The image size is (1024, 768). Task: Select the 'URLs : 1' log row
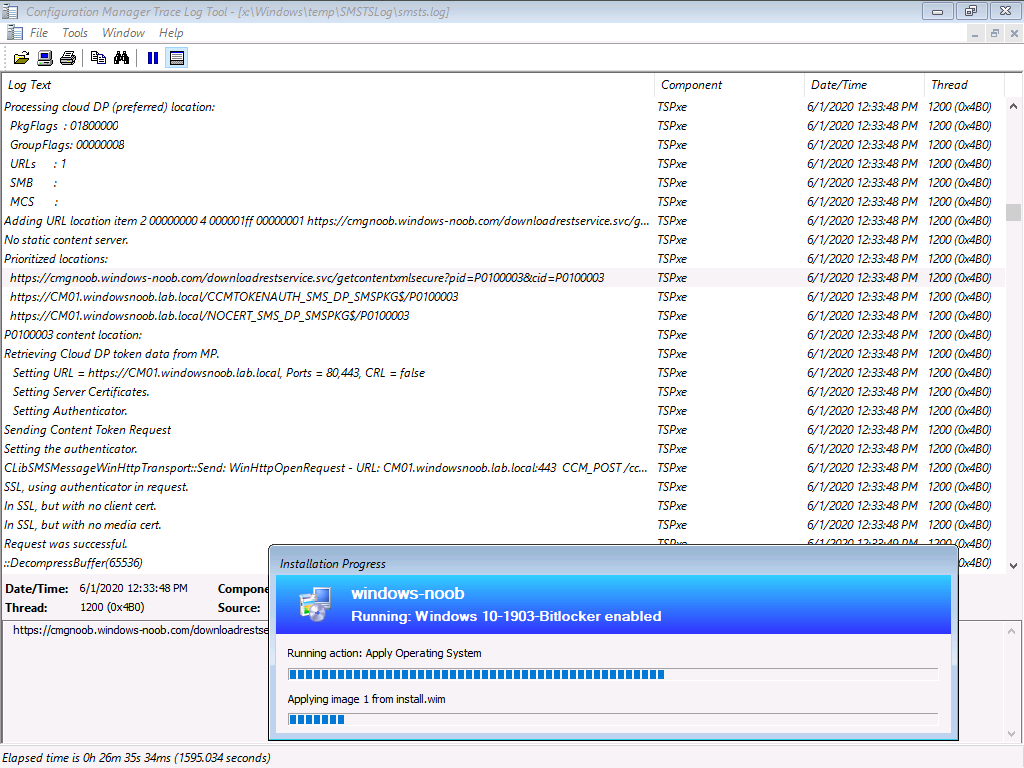[503, 164]
